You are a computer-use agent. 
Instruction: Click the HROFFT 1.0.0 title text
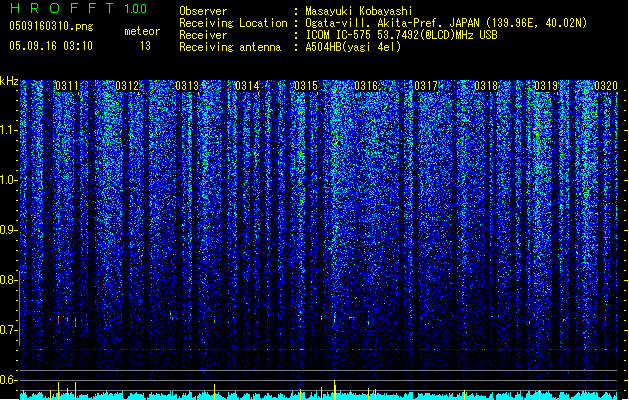coord(78,8)
